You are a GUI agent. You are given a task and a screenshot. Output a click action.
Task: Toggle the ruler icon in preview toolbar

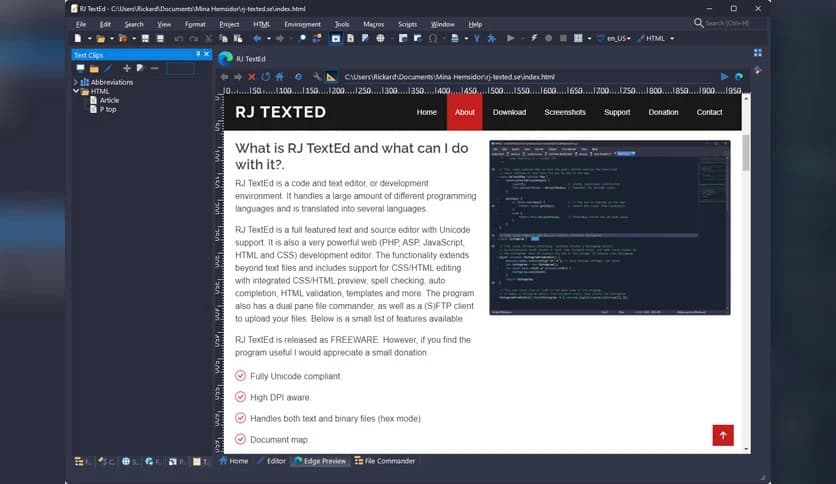(x=331, y=77)
